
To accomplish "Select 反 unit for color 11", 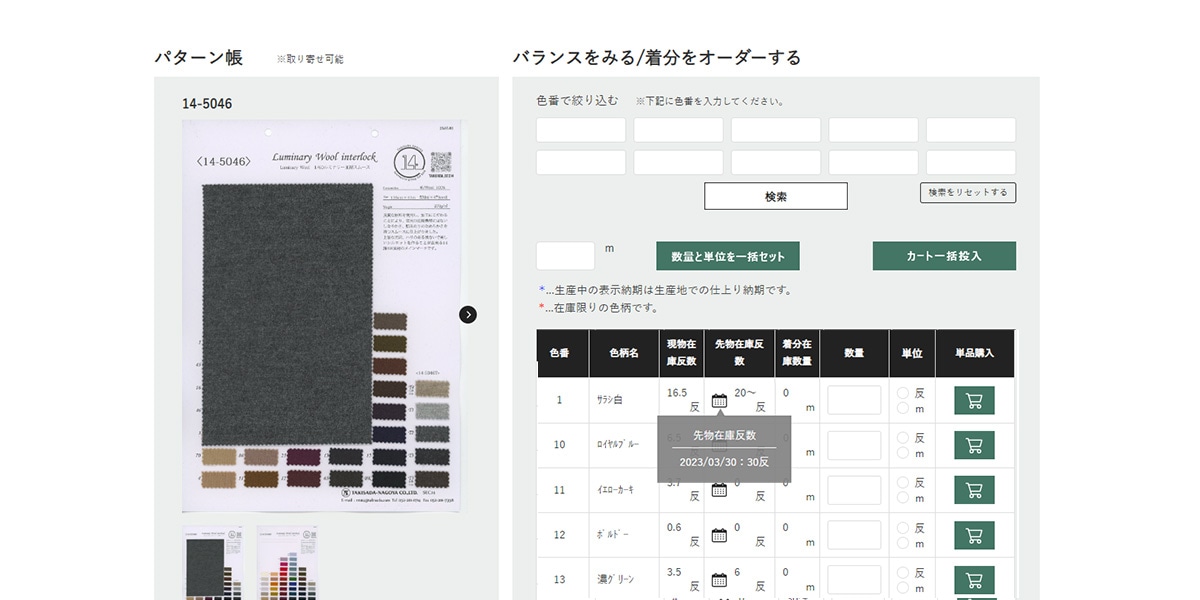I will (x=903, y=483).
